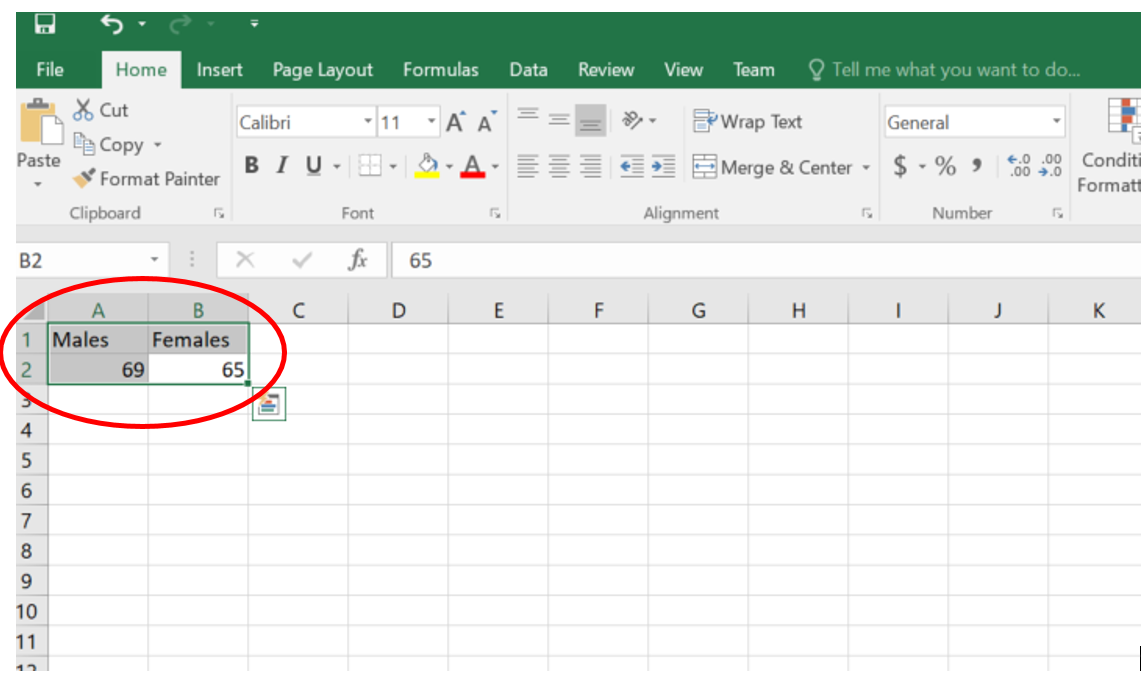Toggle Bold formatting
The image size is (1142, 682).
252,166
